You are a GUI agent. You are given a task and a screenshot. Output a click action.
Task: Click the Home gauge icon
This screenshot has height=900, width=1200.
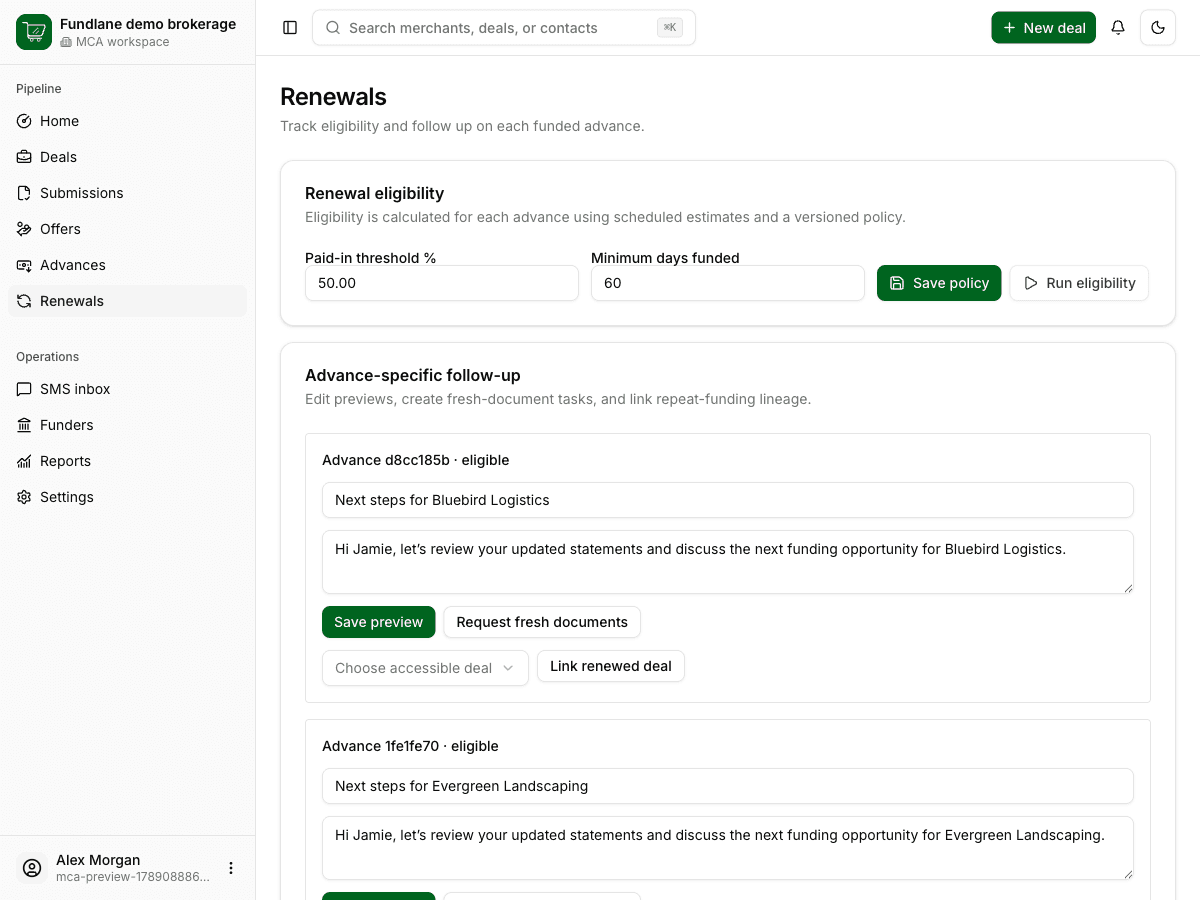pyautogui.click(x=24, y=121)
